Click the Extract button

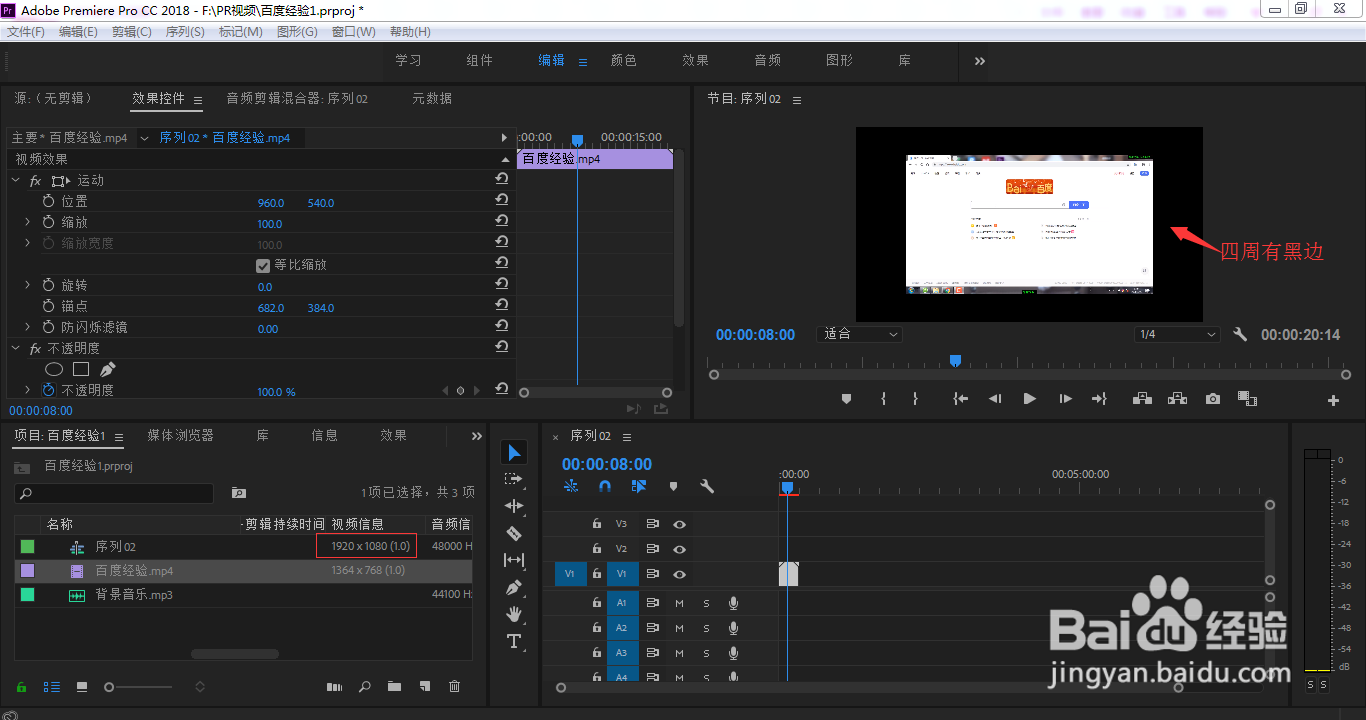(1177, 399)
